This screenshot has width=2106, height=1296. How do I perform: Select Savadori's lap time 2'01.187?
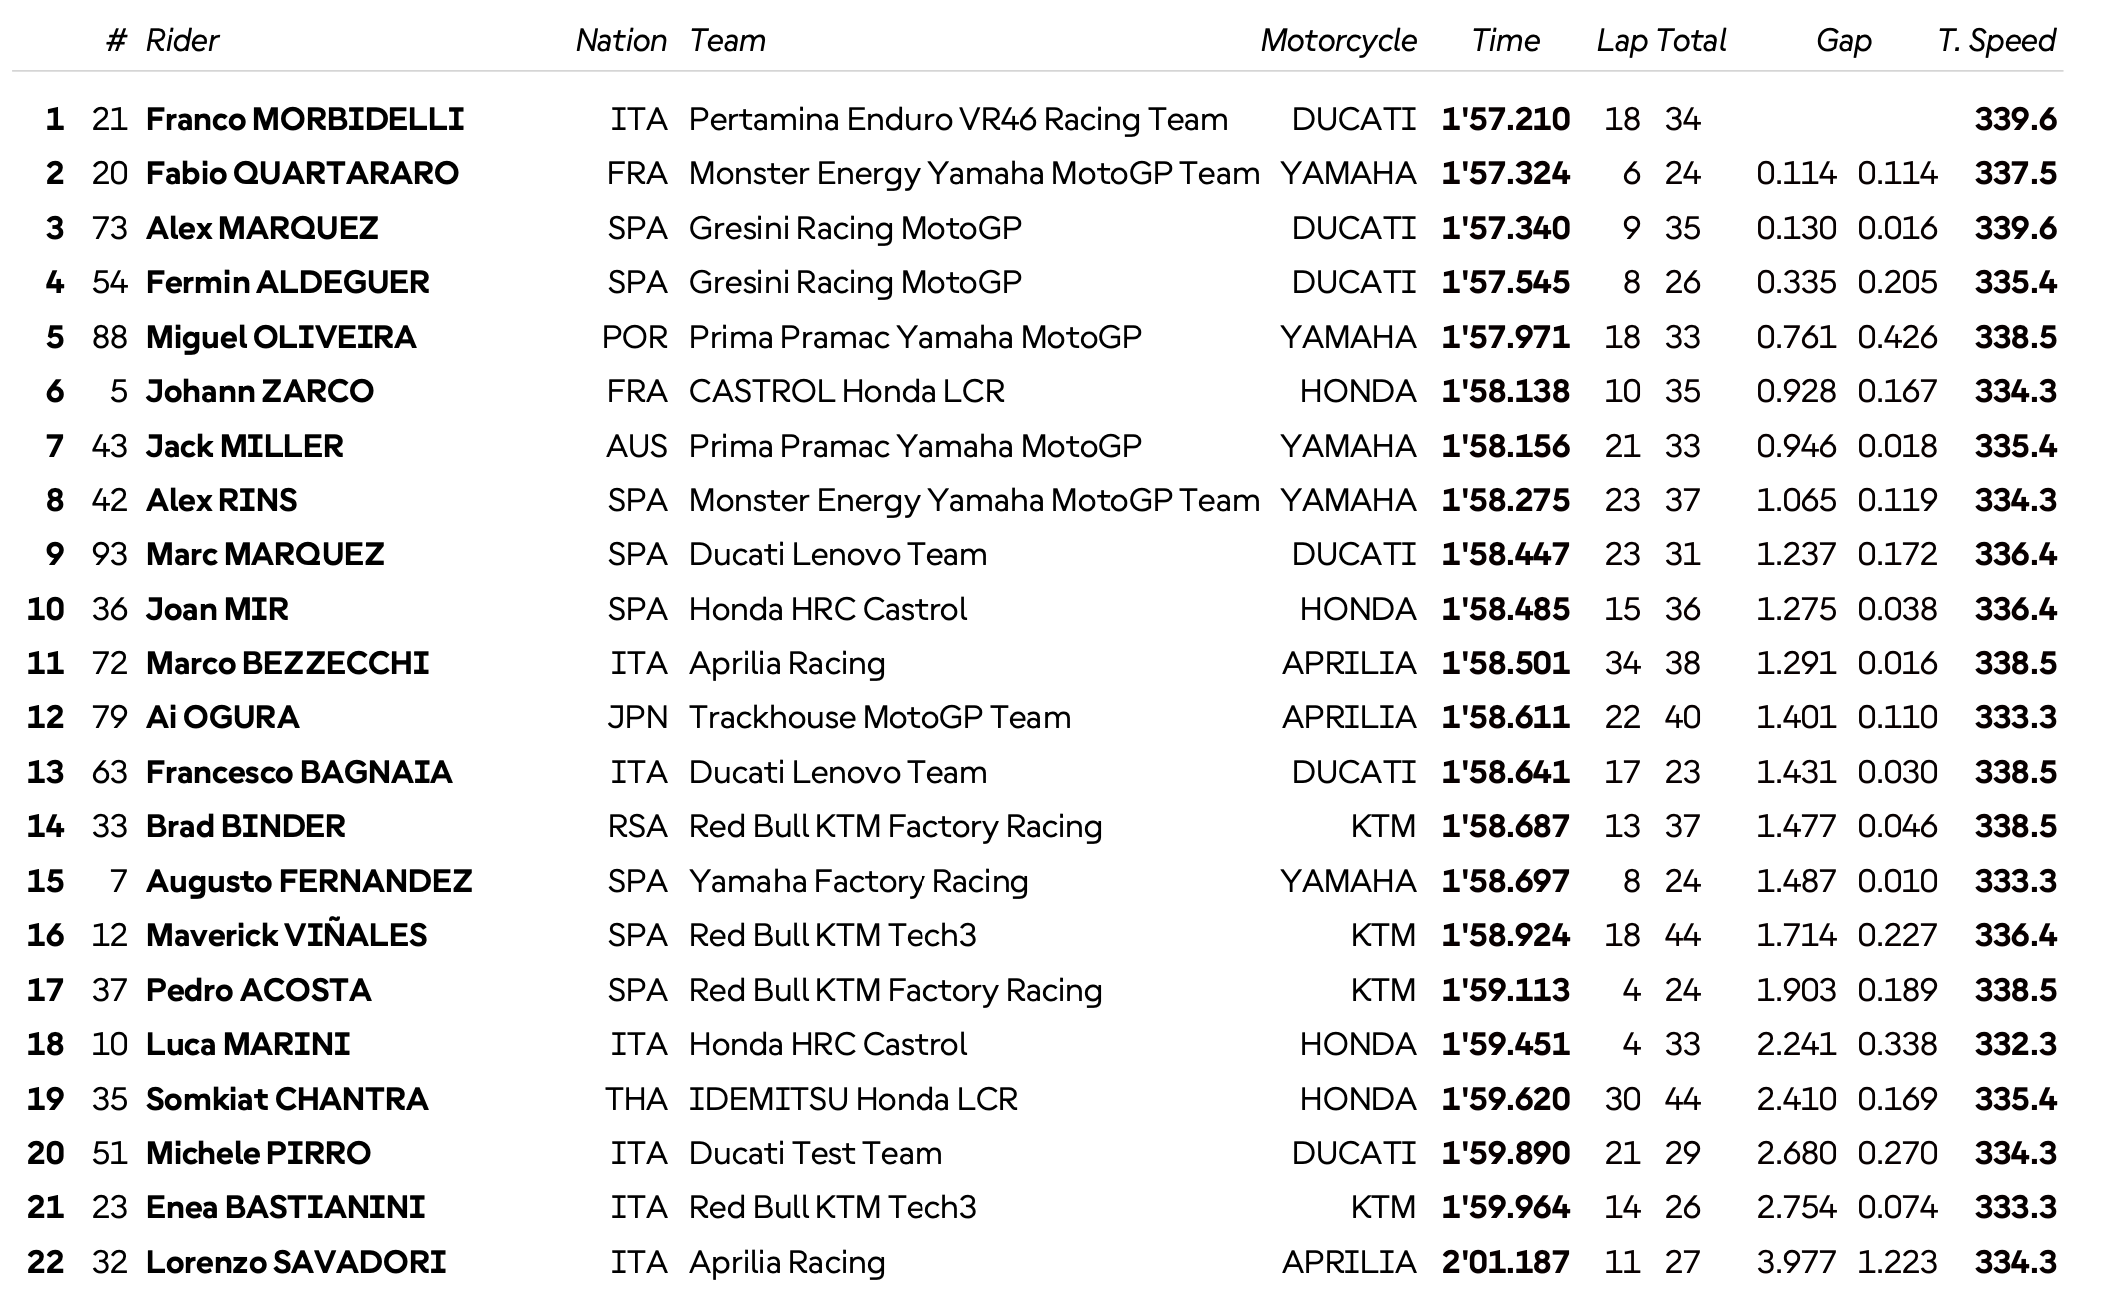(1505, 1262)
